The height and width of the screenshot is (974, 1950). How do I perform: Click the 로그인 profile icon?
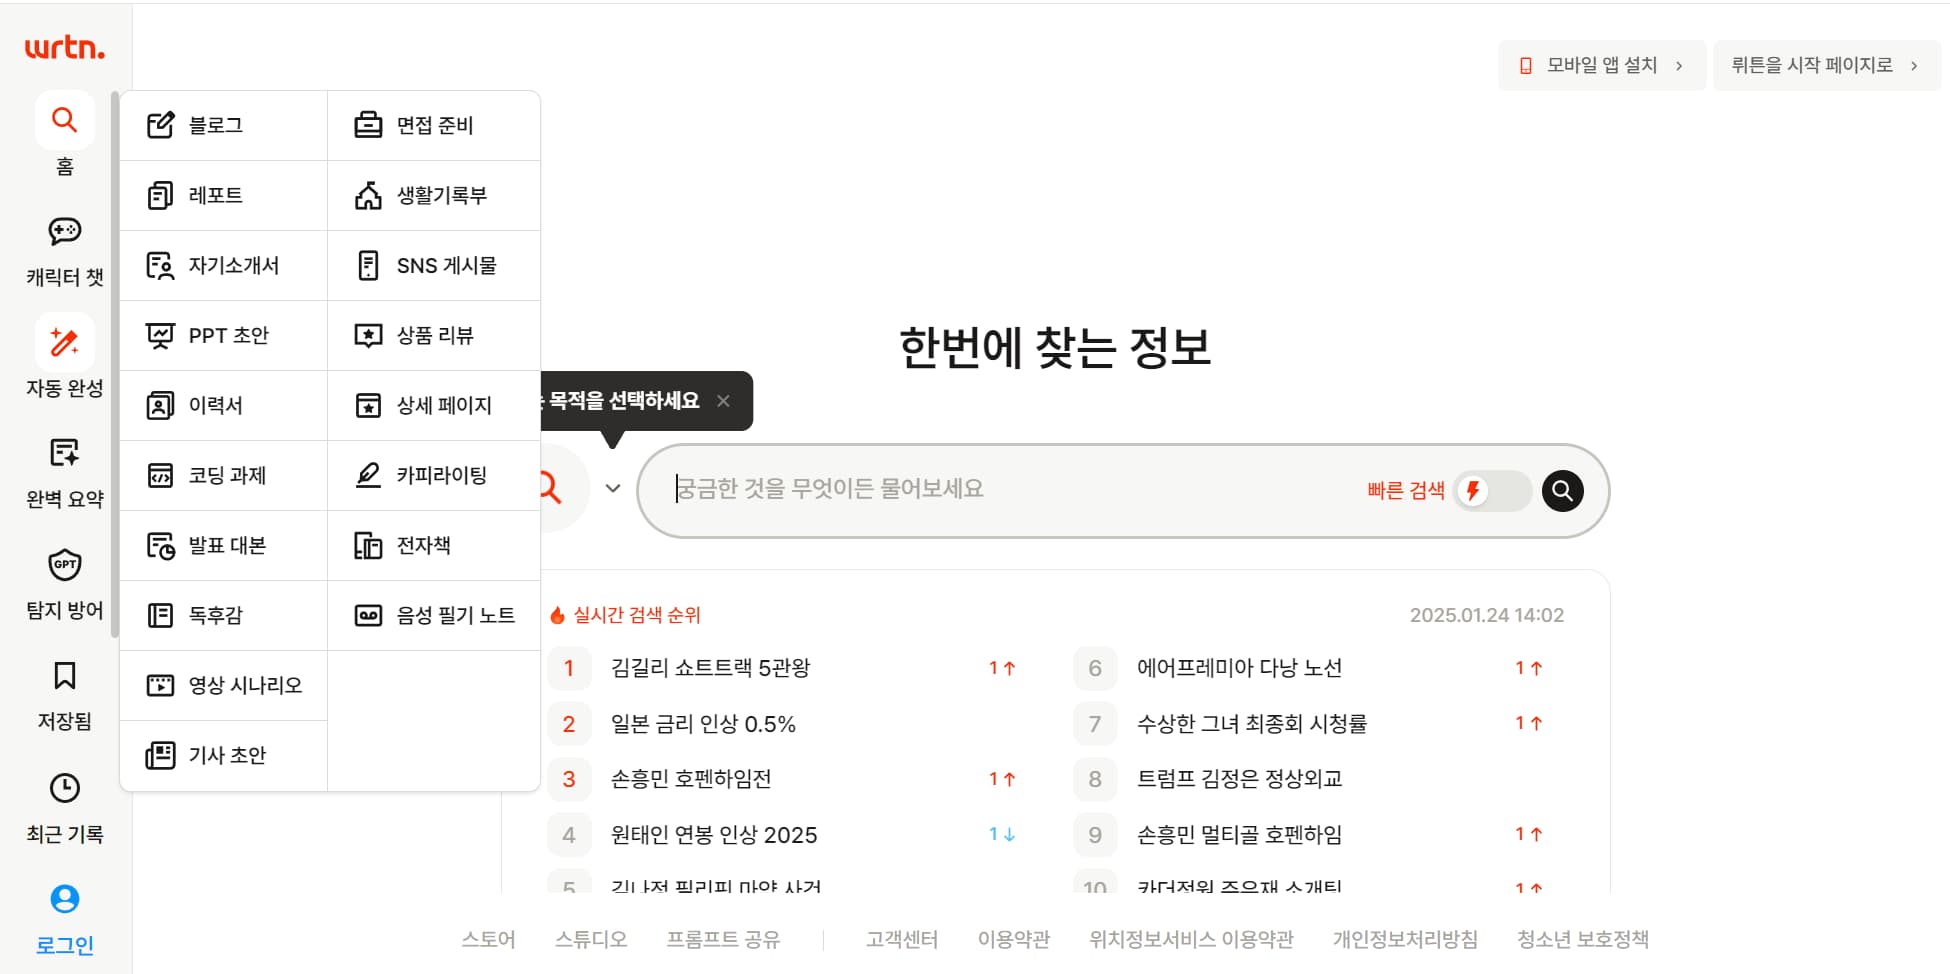click(64, 899)
